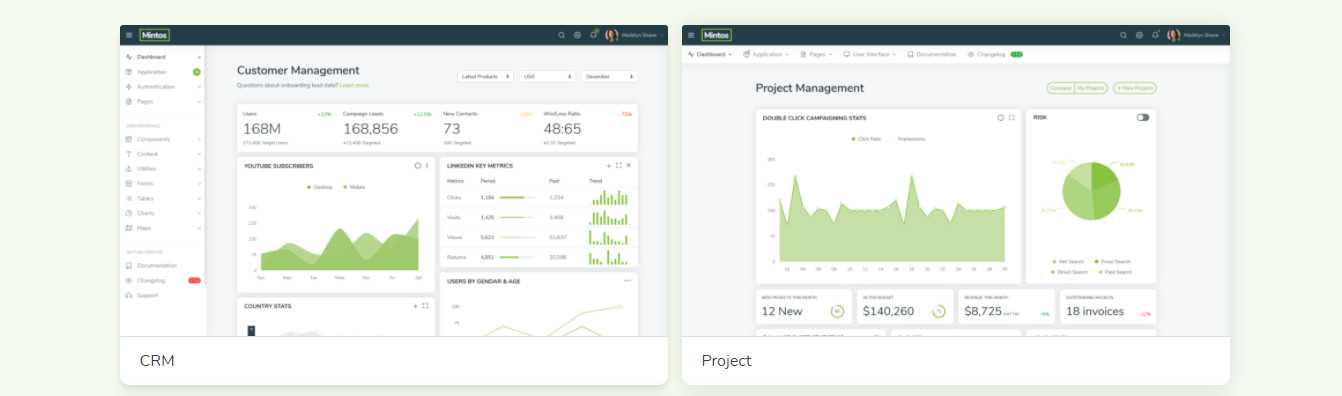Expand the Components sidebar item
Image resolution: width=1342 pixels, height=396 pixels.
pyautogui.click(x=163, y=139)
